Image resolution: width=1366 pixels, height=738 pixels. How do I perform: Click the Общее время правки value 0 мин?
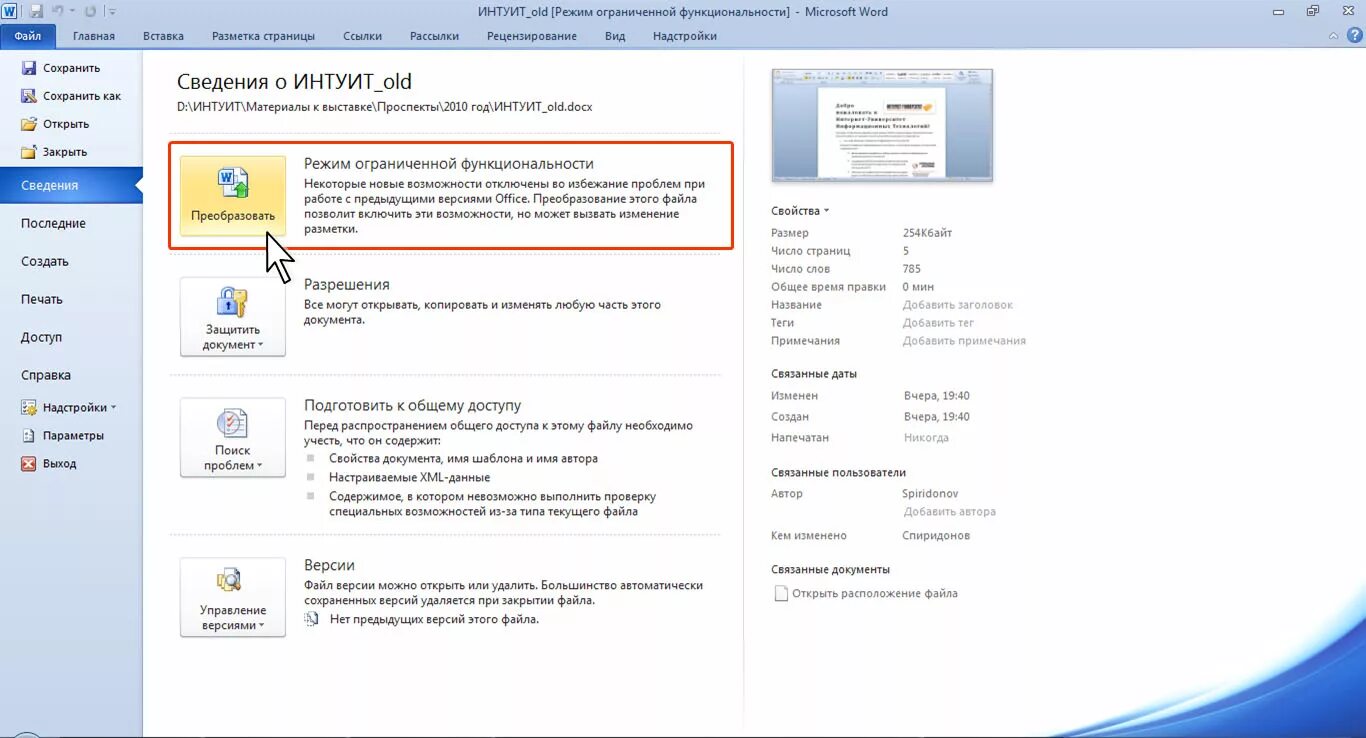[918, 287]
